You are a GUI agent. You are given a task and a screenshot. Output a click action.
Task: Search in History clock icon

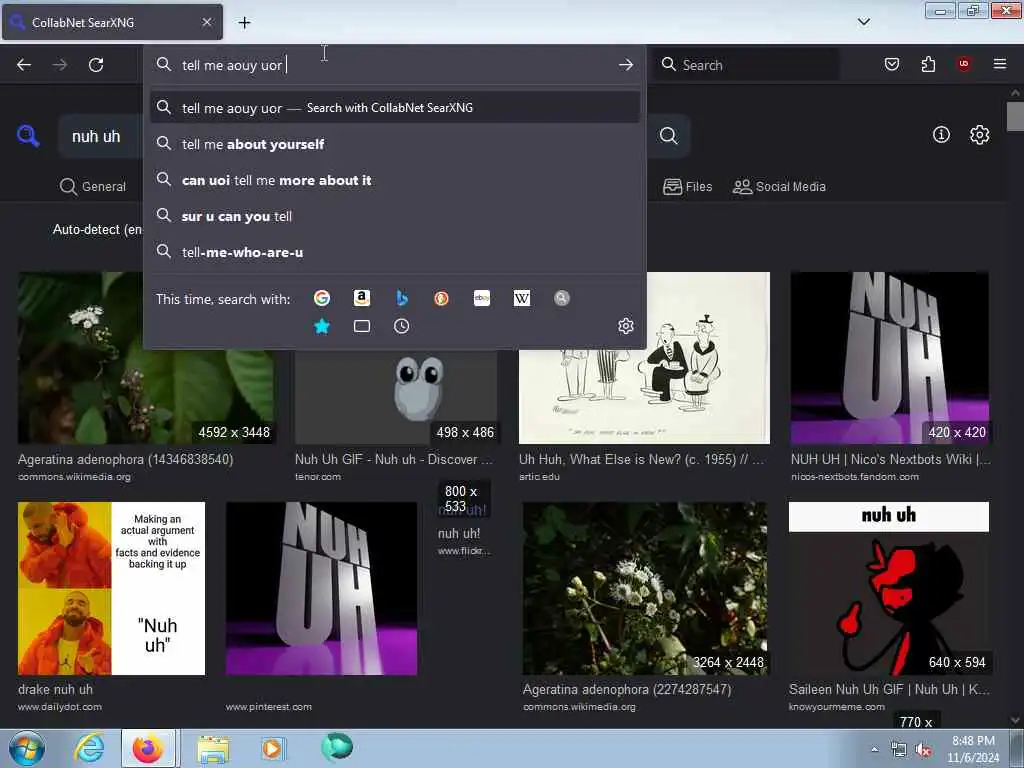click(x=402, y=326)
